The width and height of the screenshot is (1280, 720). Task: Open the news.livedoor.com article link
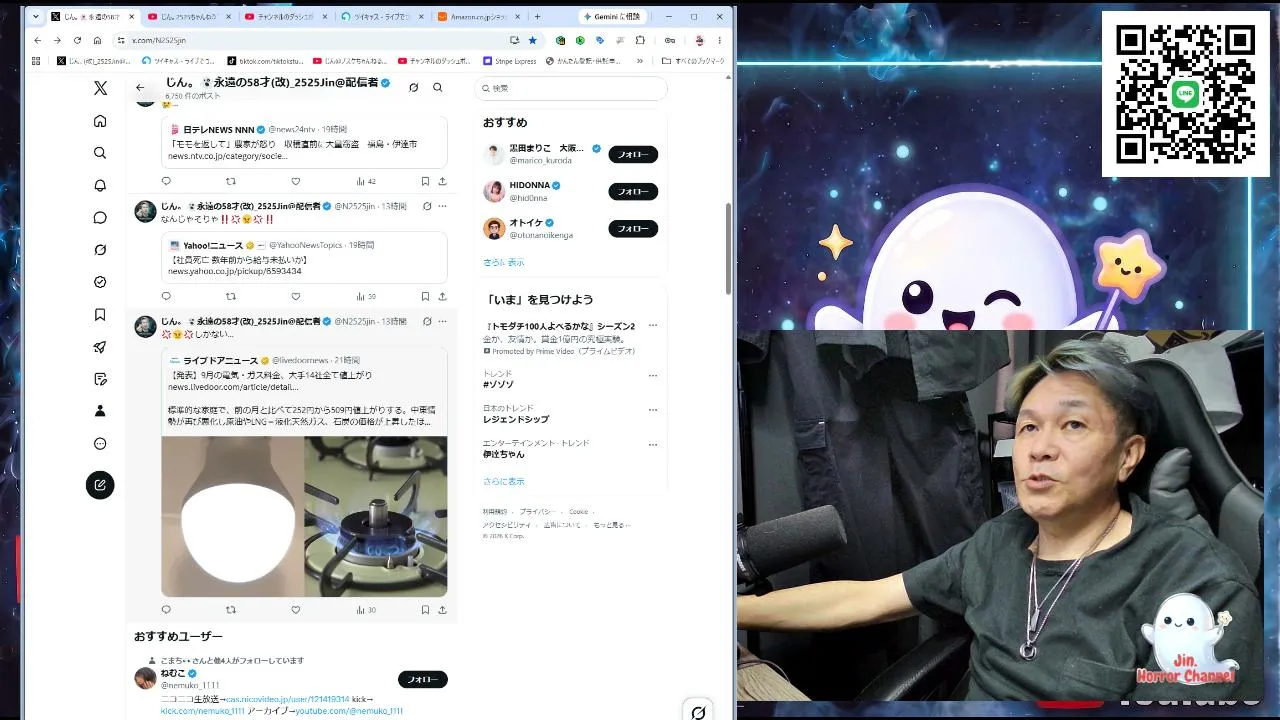(x=233, y=387)
